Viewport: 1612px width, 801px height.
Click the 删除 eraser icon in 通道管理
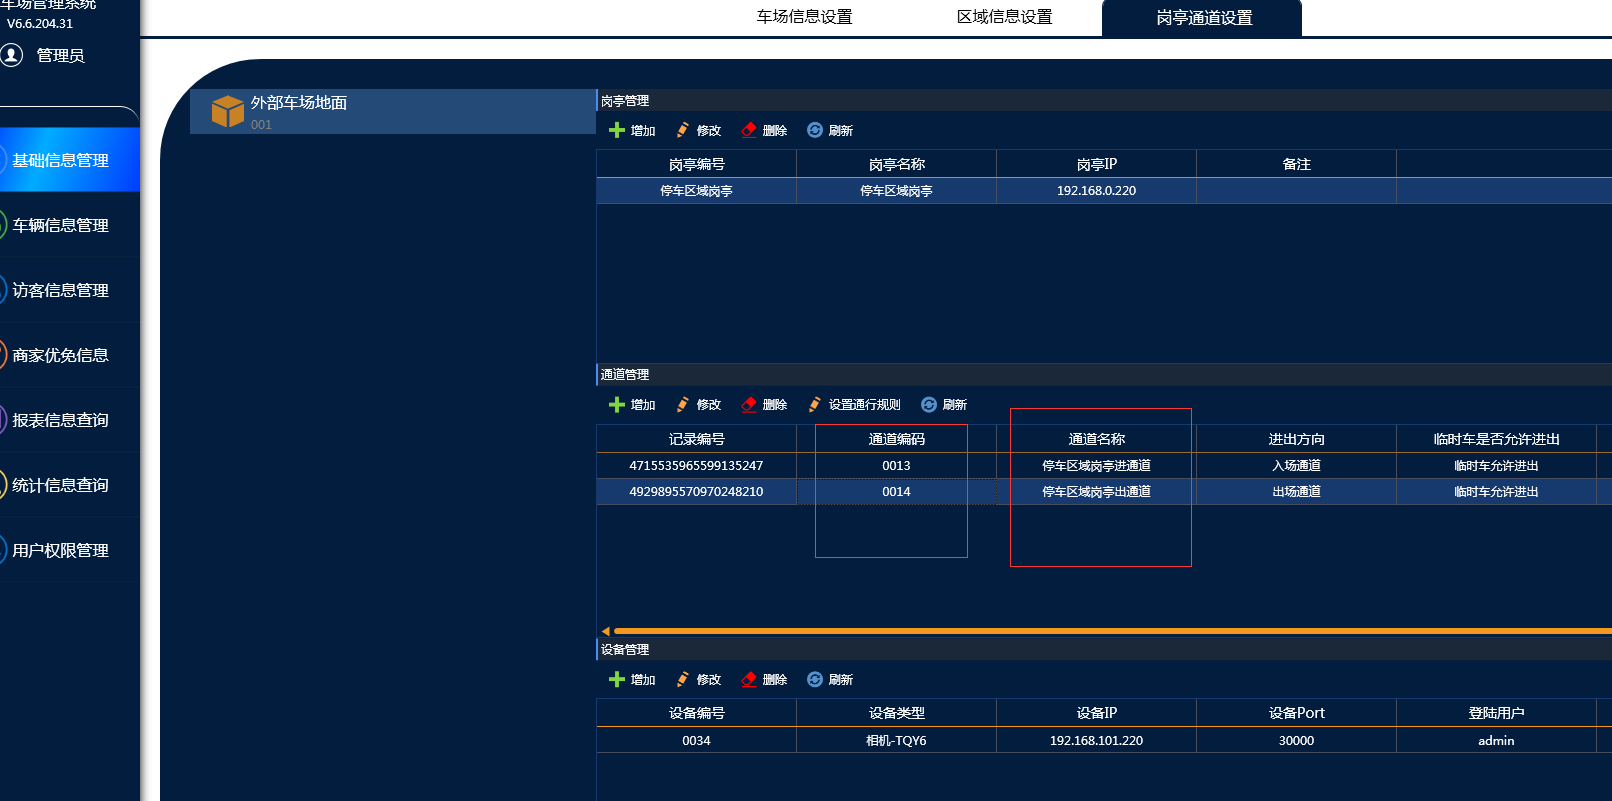coord(749,404)
